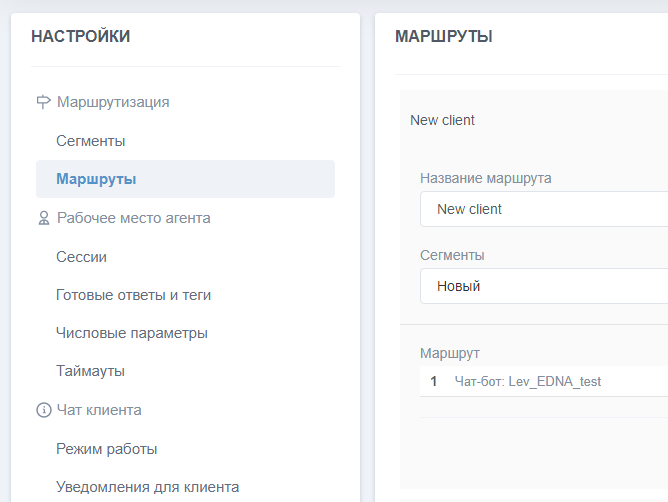The width and height of the screenshot is (668, 502).
Task: Click the Рабочее место агента person icon
Action: [43, 218]
